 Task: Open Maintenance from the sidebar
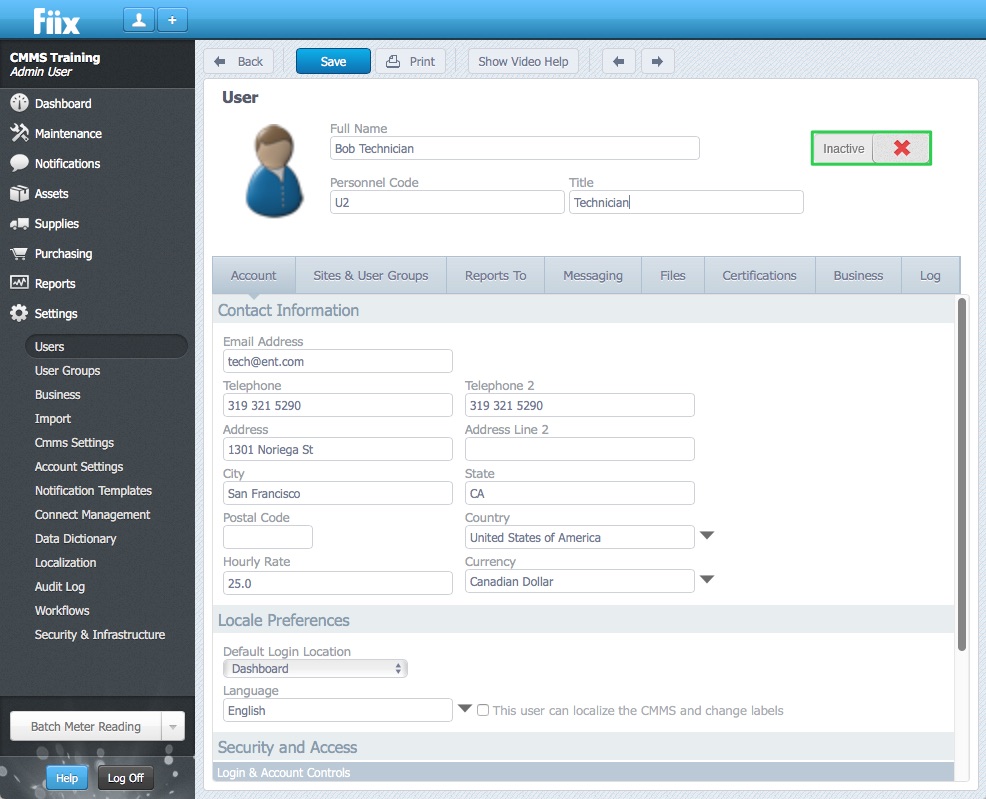[x=68, y=133]
